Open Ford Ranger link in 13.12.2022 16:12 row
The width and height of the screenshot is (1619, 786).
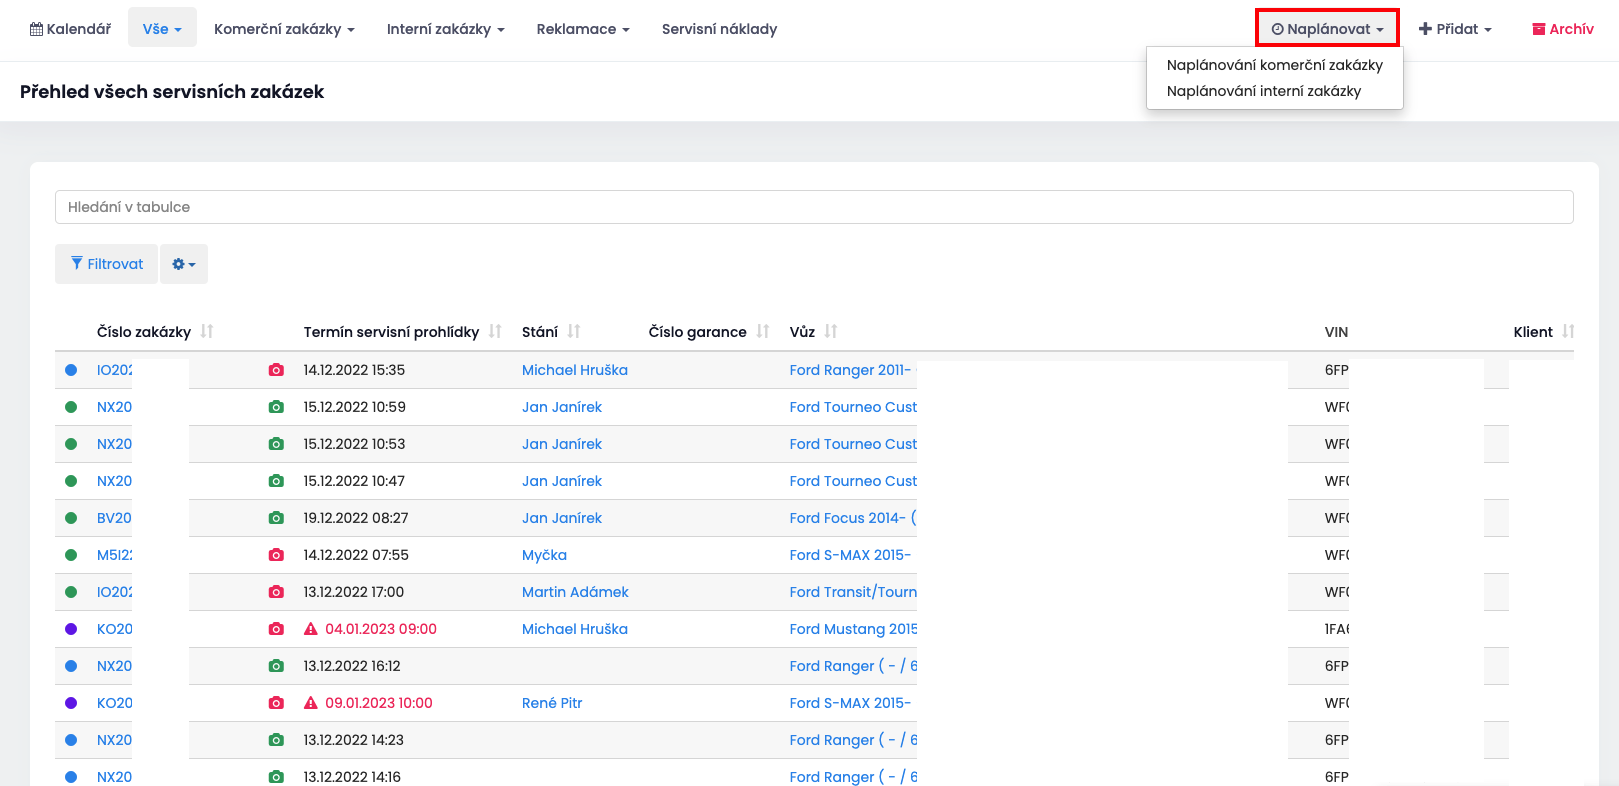click(x=853, y=666)
